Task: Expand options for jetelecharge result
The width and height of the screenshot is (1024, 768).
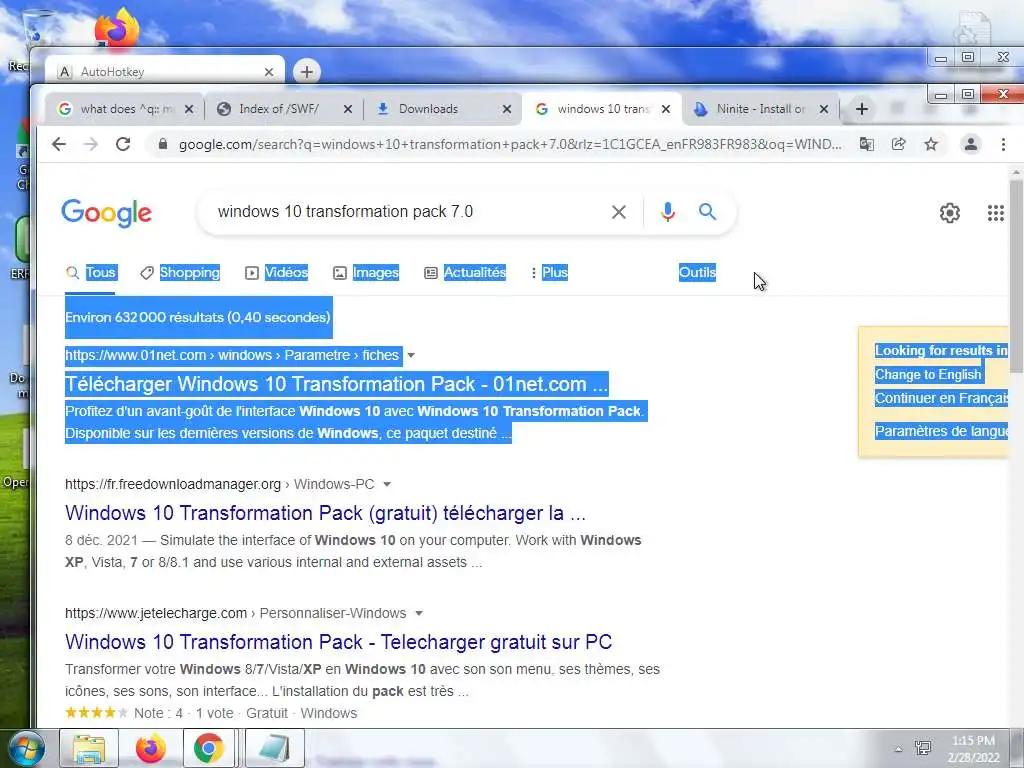Action: (419, 613)
